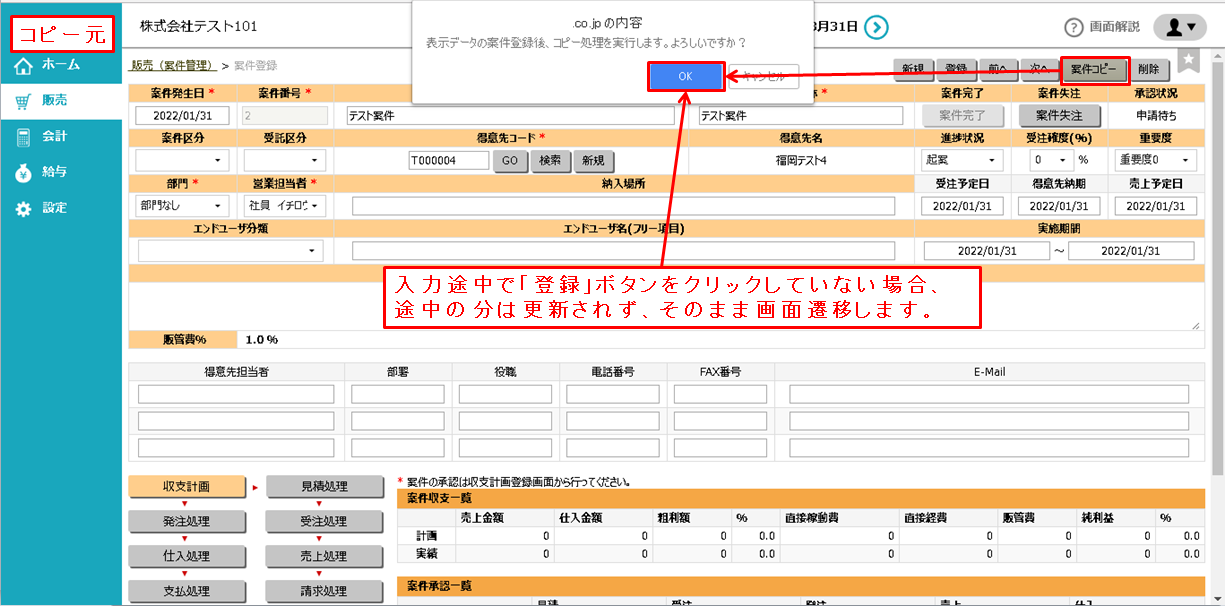Image resolution: width=1225 pixels, height=606 pixels.
Task: Open the user account icon top right
Action: [x=1179, y=26]
